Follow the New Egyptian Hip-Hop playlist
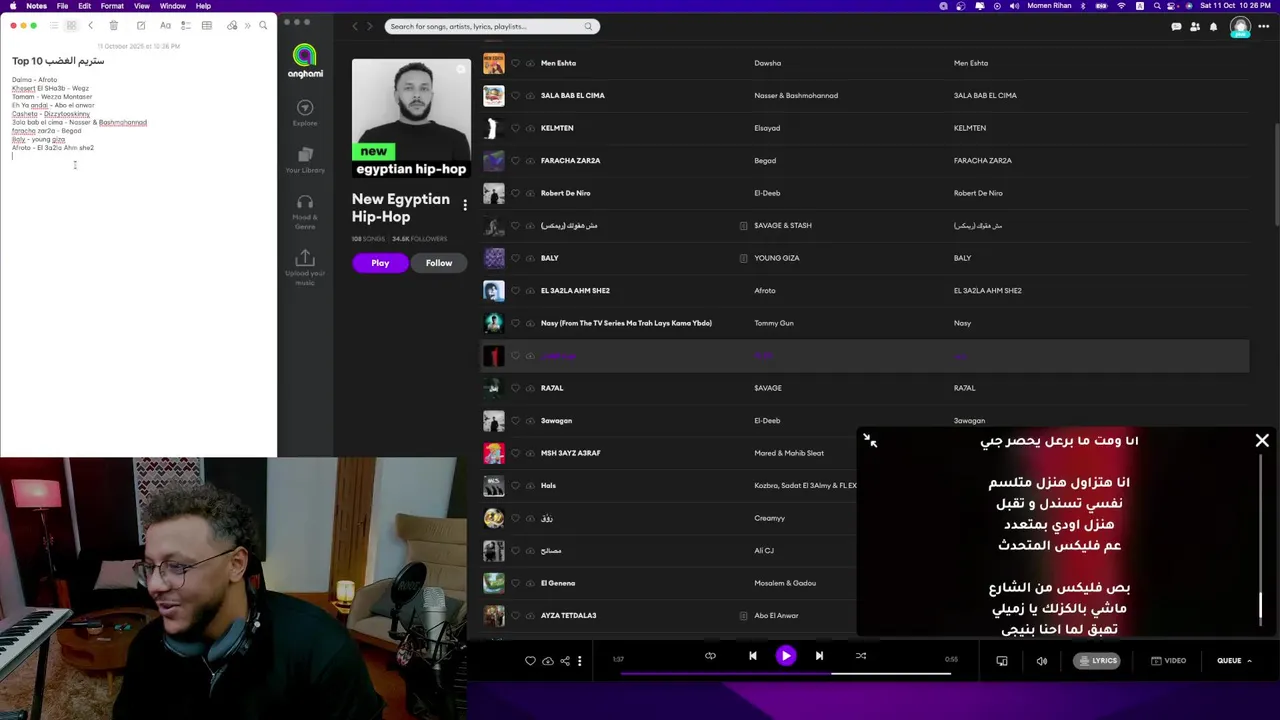 tap(439, 263)
